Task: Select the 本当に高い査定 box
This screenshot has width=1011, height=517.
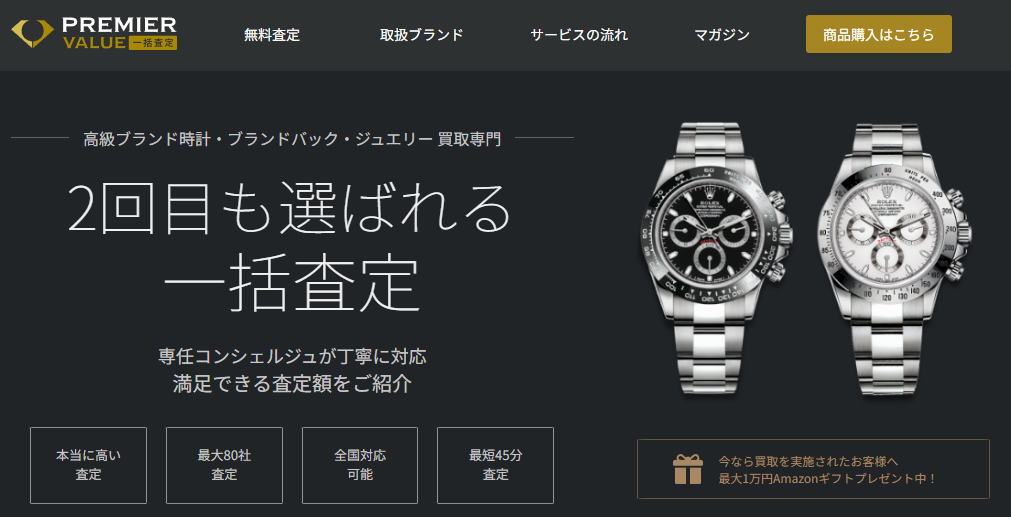Action: click(x=88, y=465)
